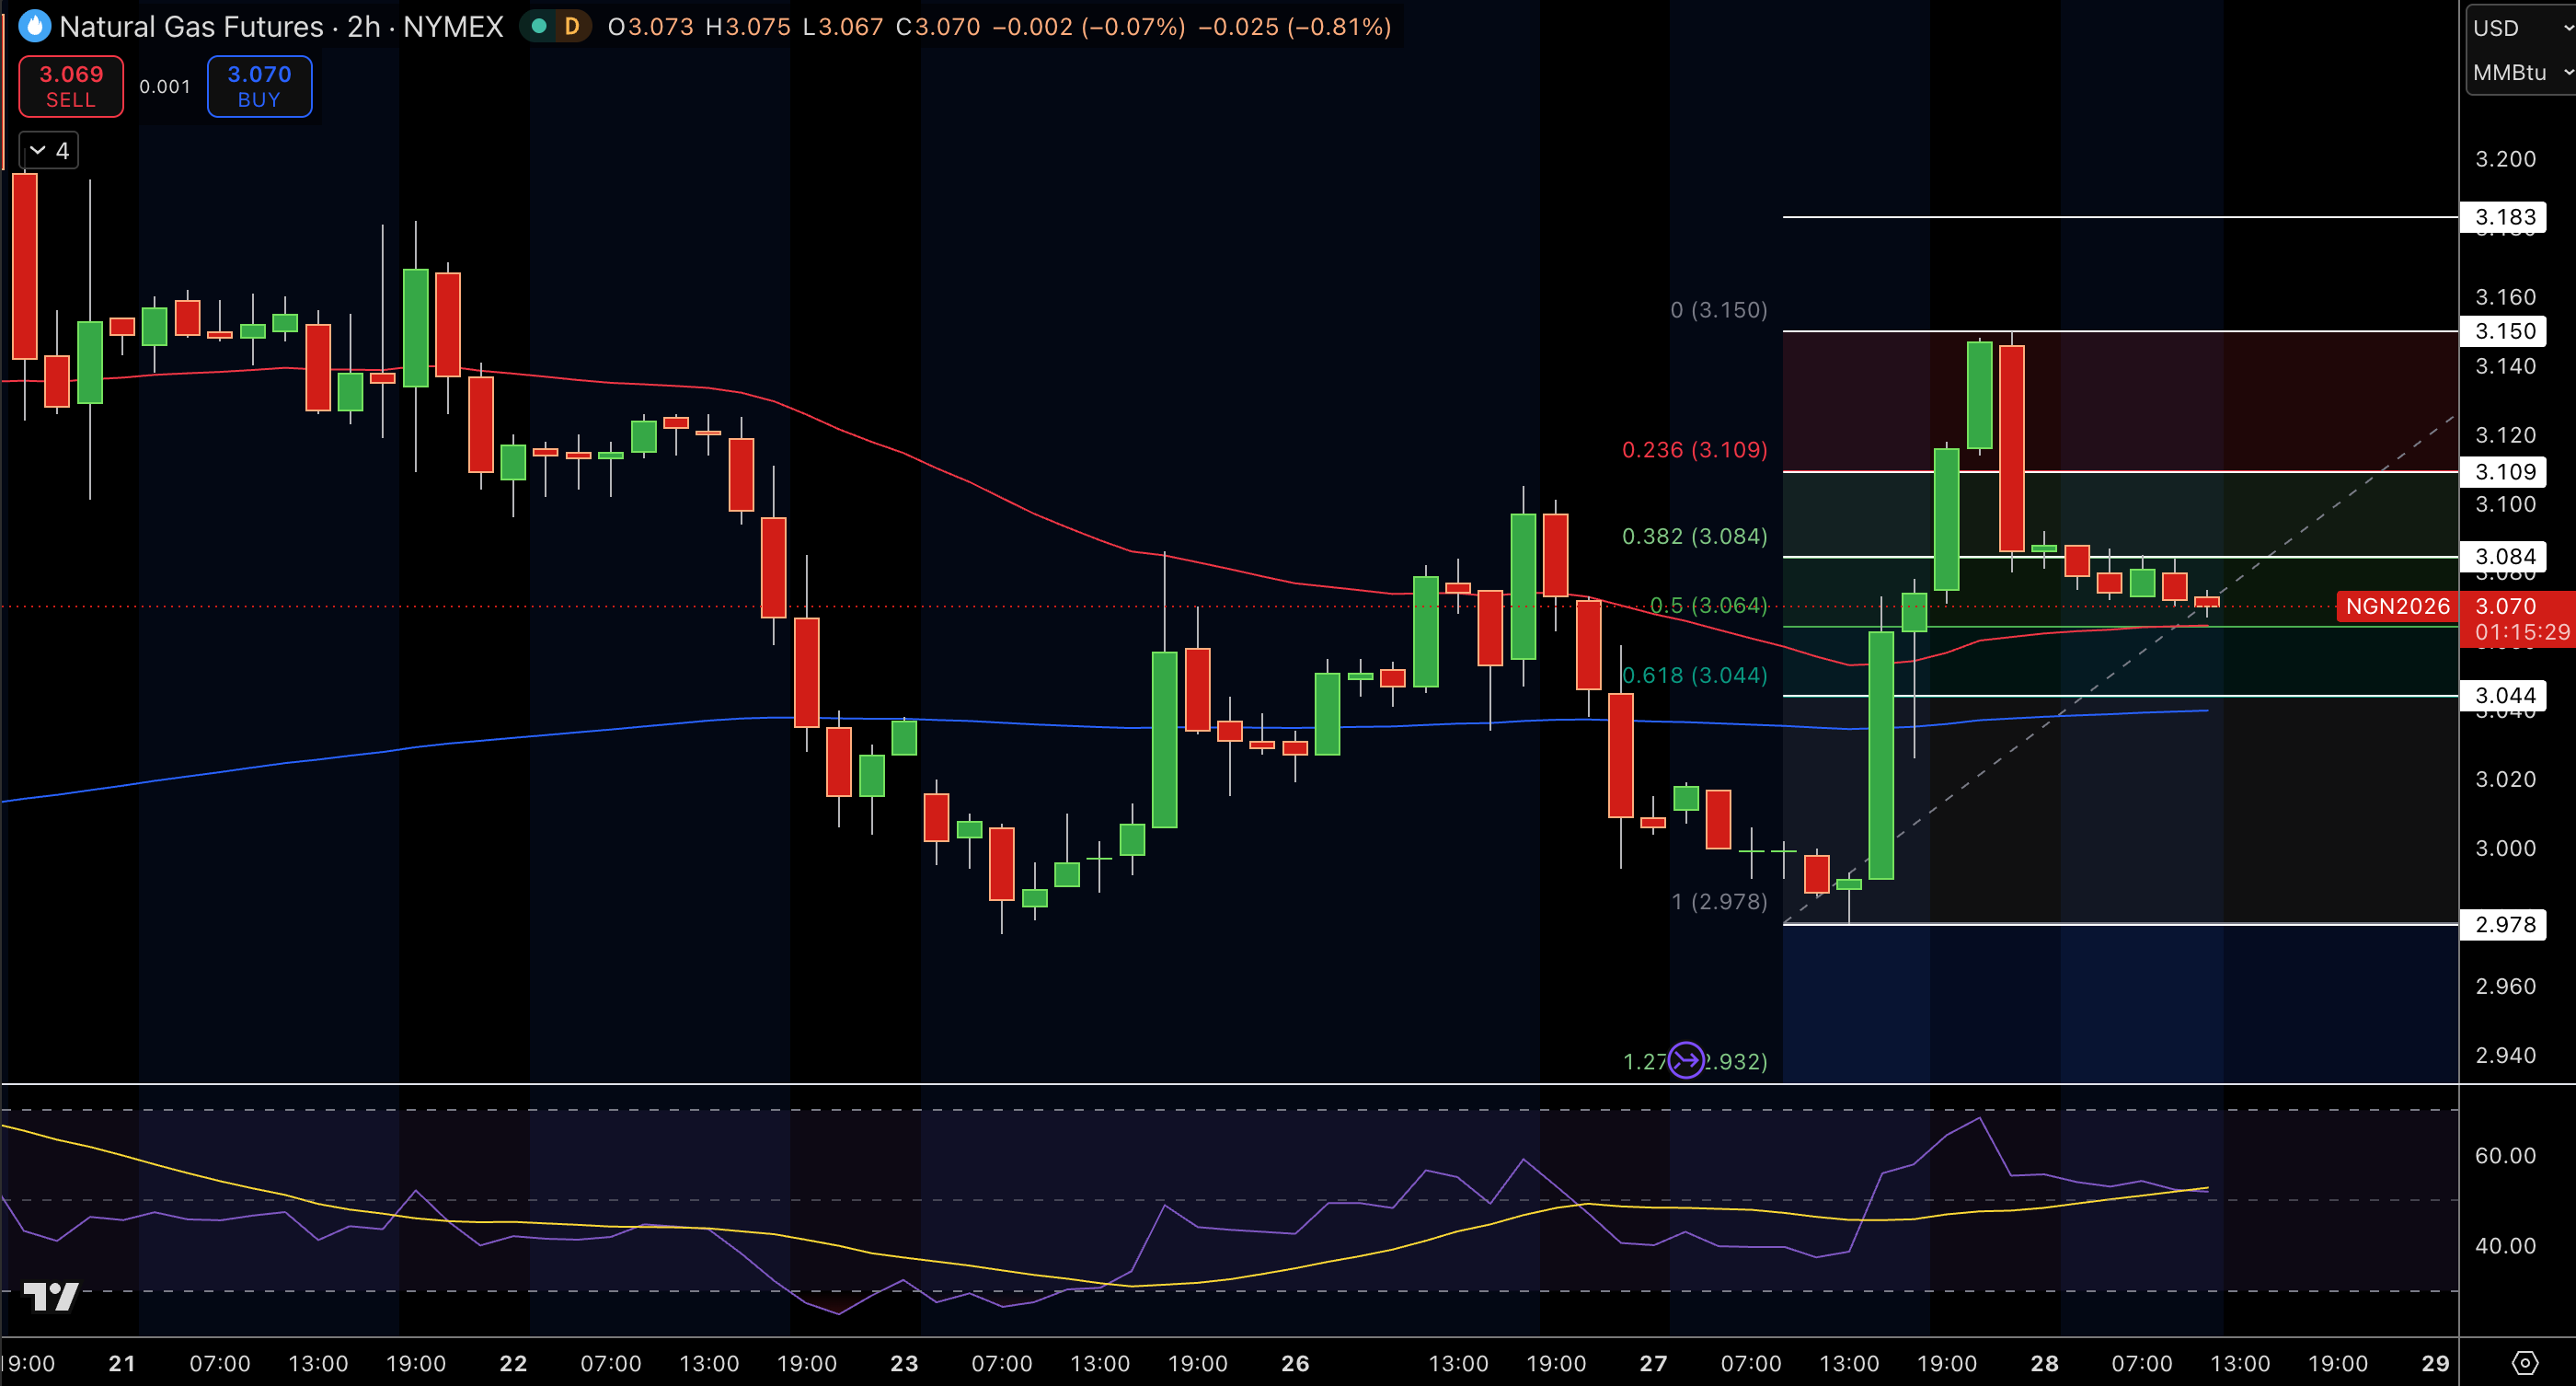Select the 3.150 price axis label
Viewport: 2576px width, 1386px height.
[x=2504, y=331]
